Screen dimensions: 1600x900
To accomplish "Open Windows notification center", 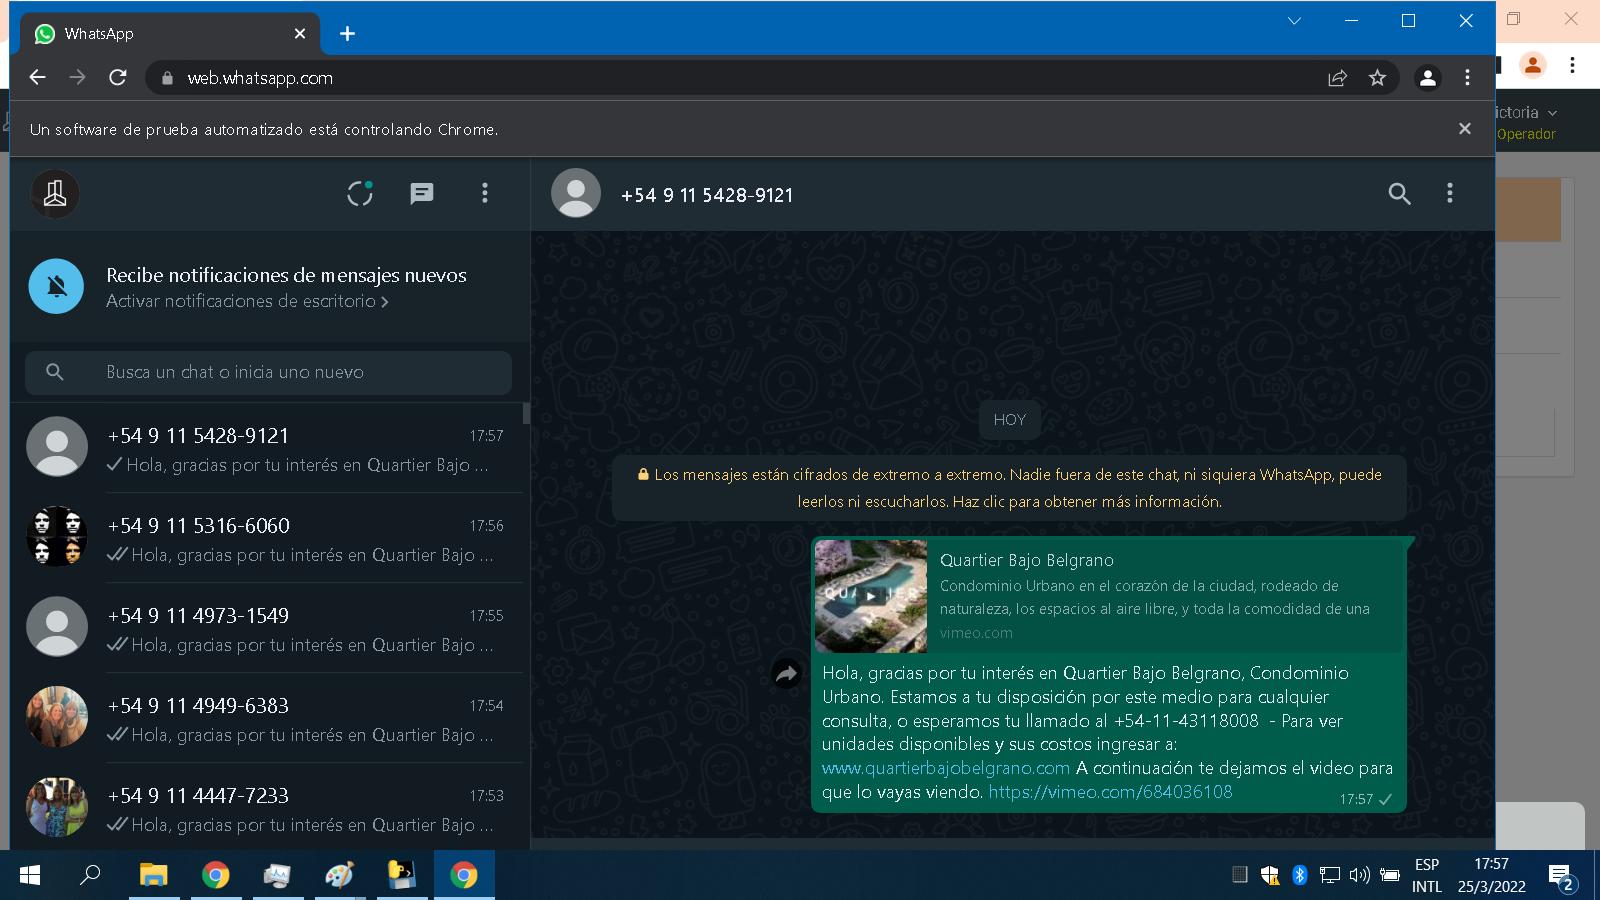I will pos(1562,877).
